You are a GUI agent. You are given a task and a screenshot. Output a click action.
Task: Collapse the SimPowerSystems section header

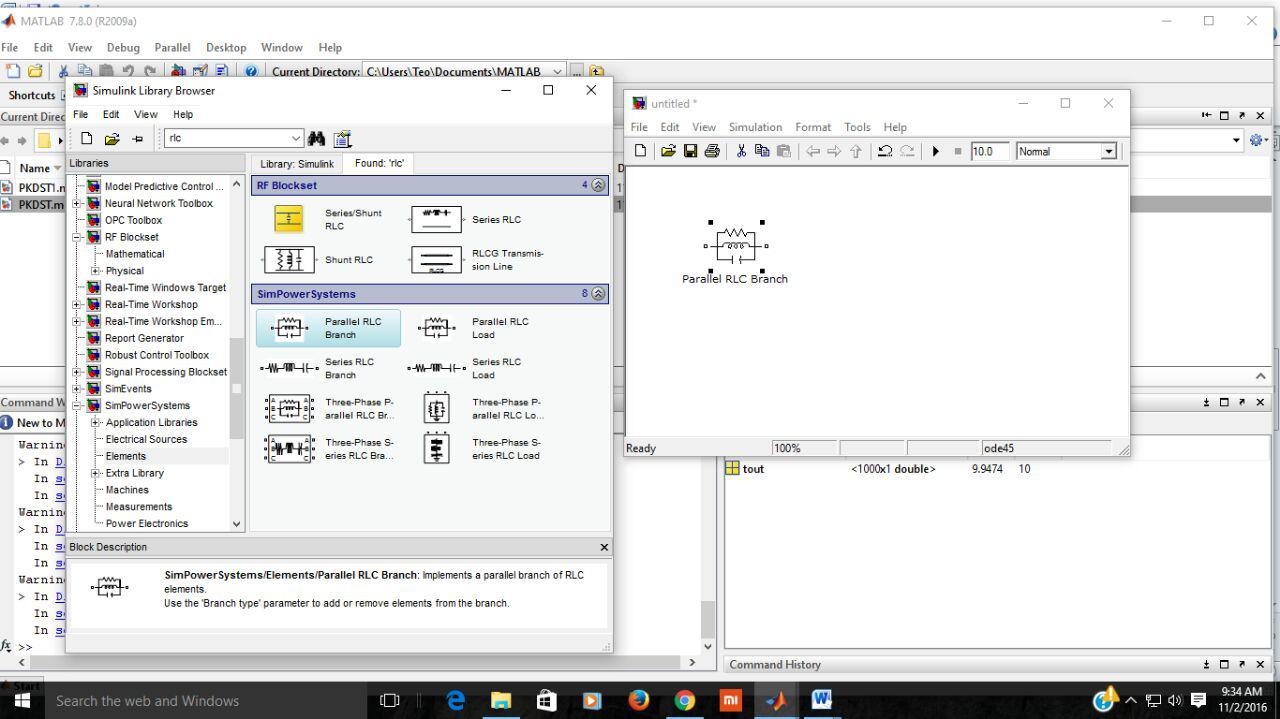[x=597, y=294]
